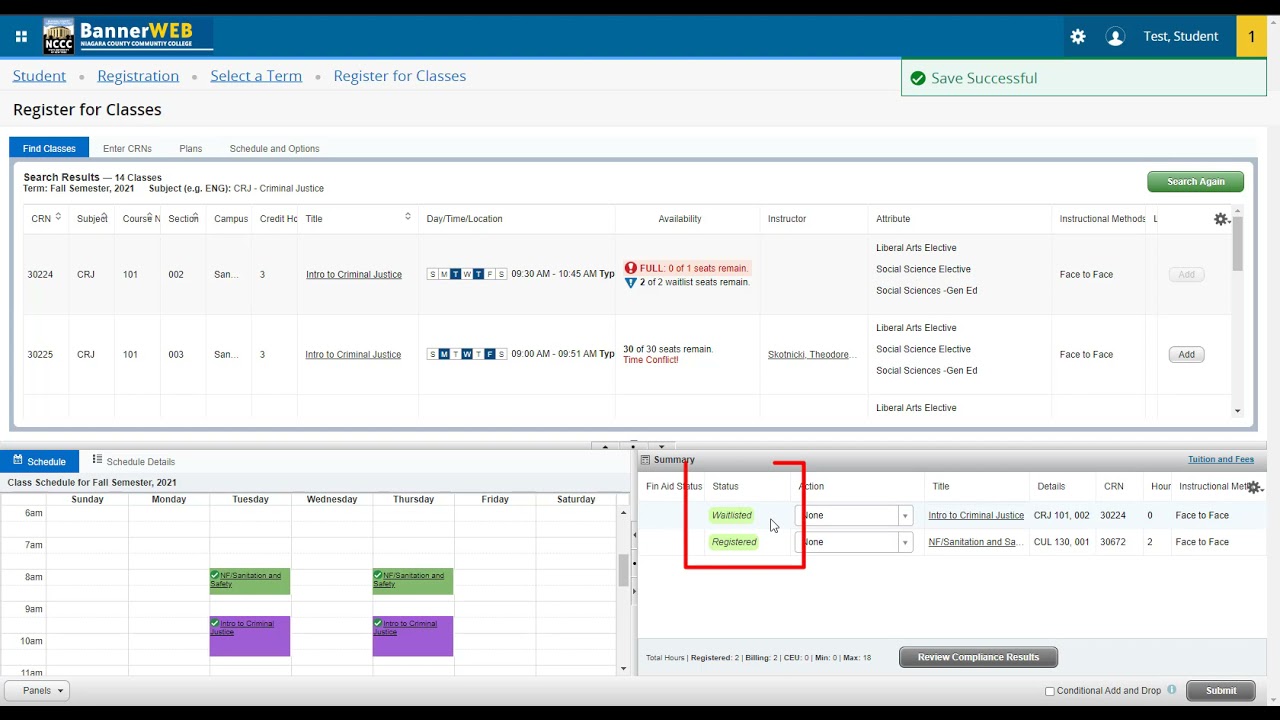The height and width of the screenshot is (720, 1280).
Task: Add CRJ 101 section 003
Action: point(1186,354)
